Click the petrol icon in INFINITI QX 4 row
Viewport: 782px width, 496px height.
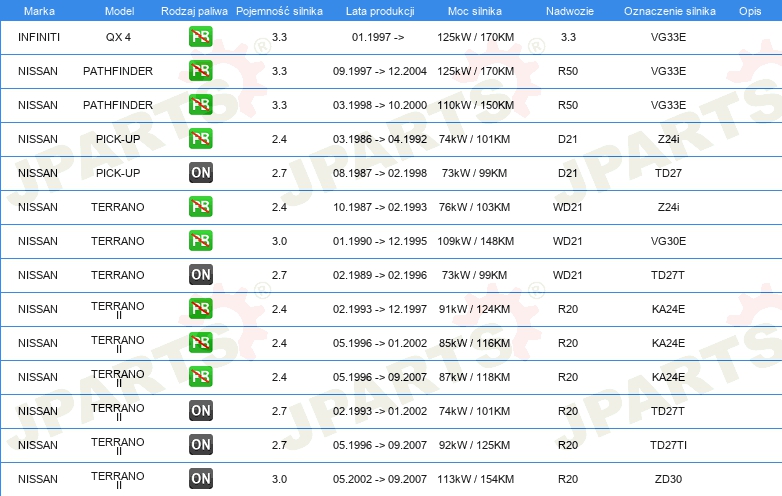point(200,37)
